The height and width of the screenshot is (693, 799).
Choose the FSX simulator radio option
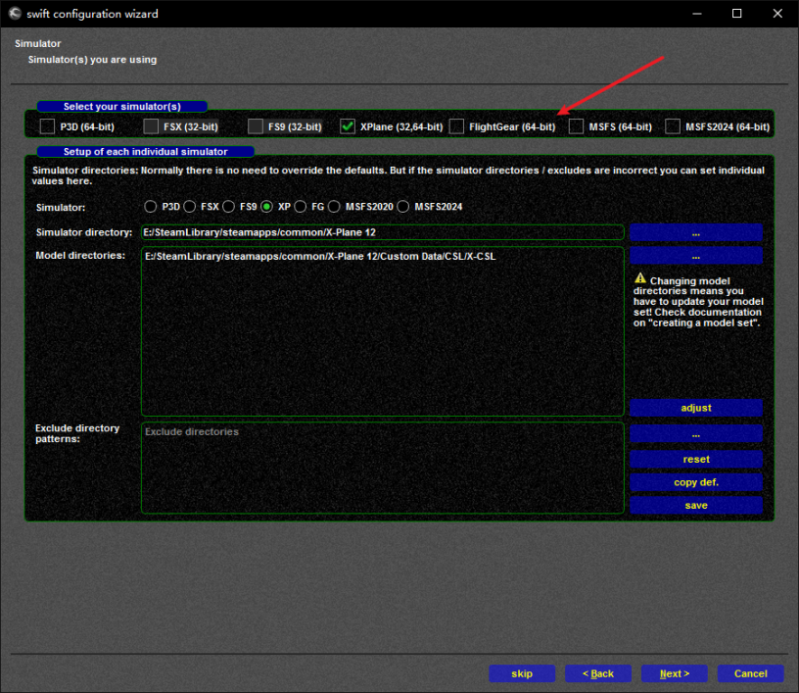190,207
